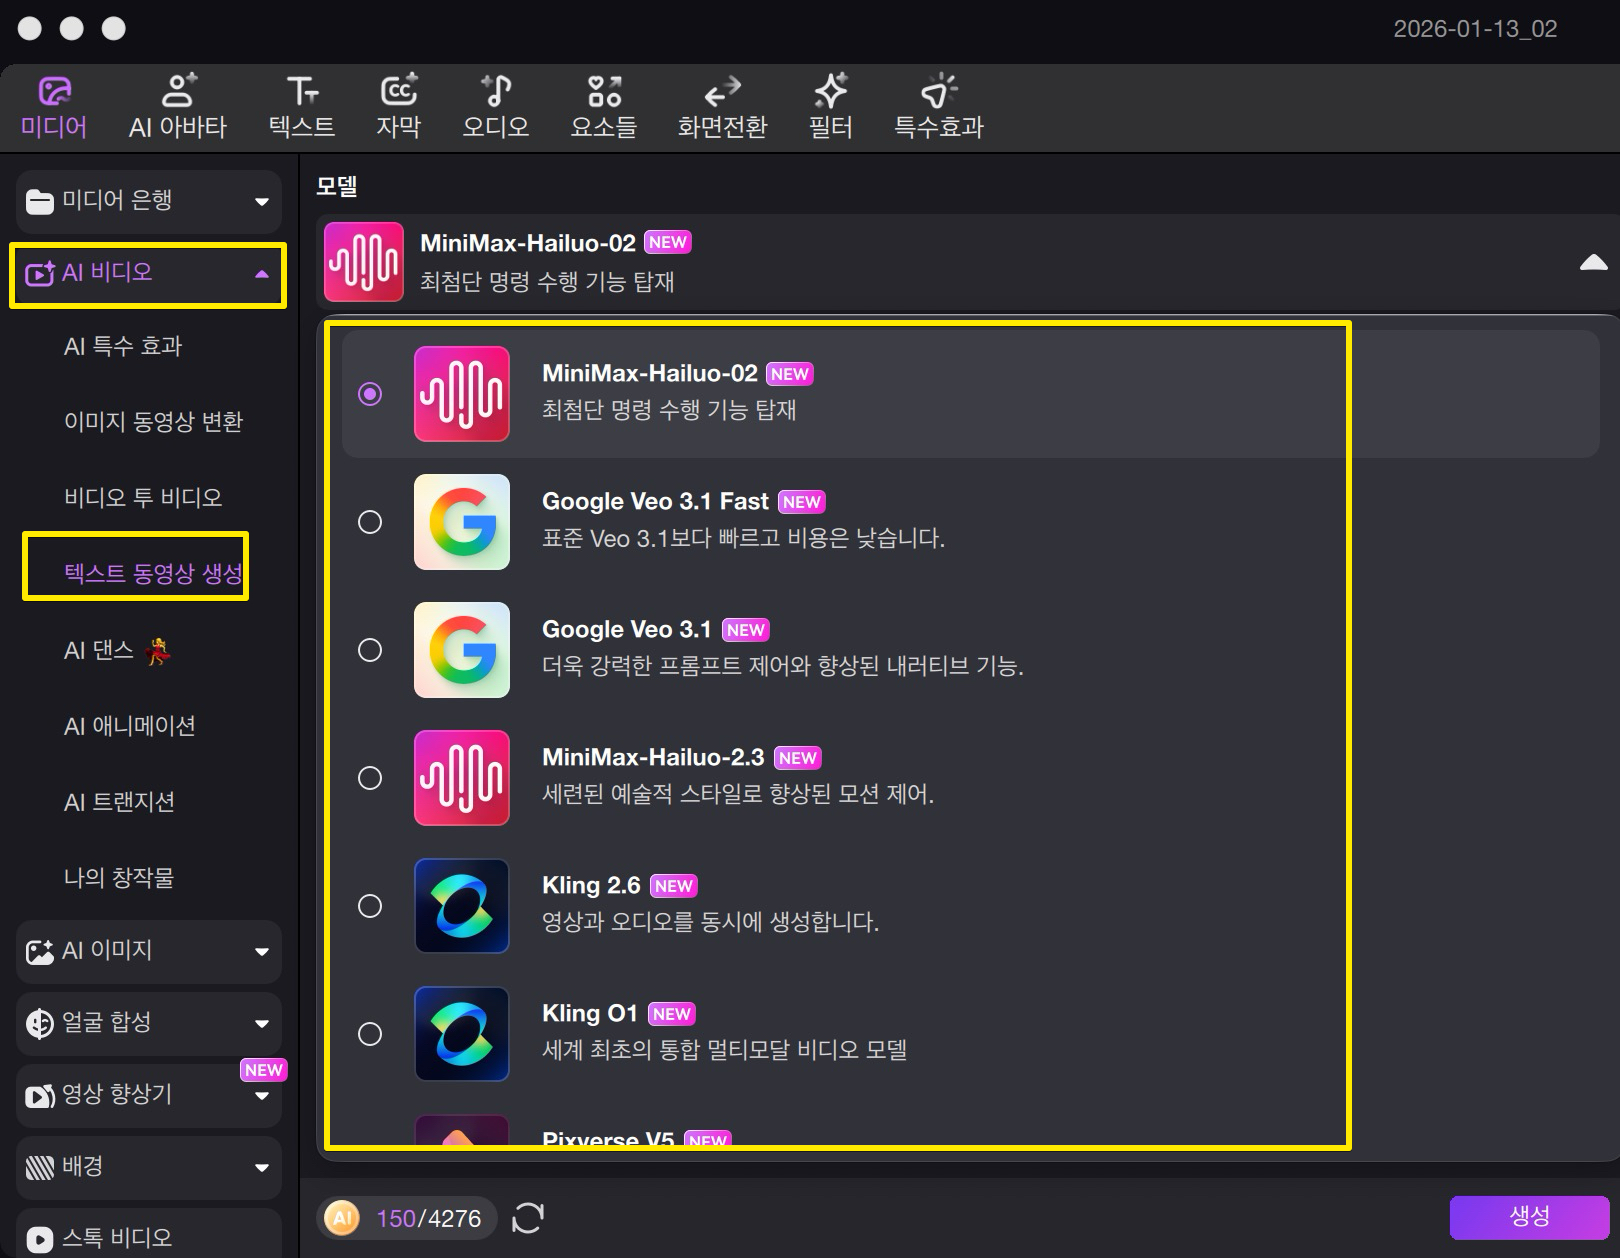Click the MiniMax-Hailuo-02 model selector header

click(967, 262)
